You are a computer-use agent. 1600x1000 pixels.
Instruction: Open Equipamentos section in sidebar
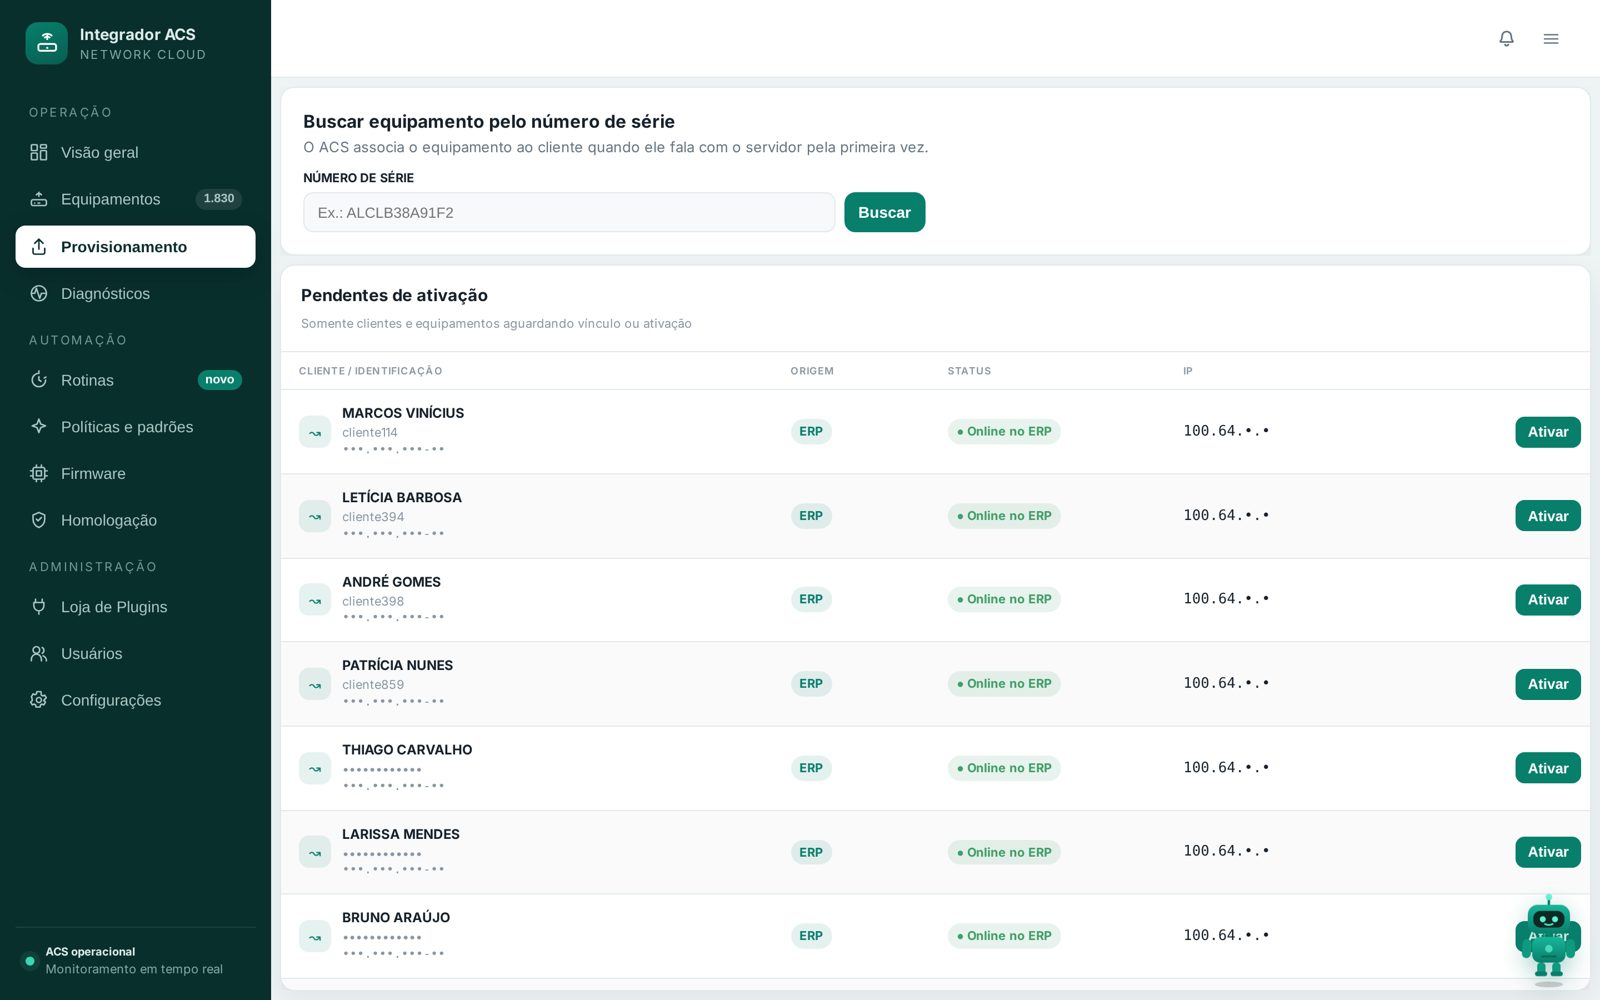click(x=135, y=199)
